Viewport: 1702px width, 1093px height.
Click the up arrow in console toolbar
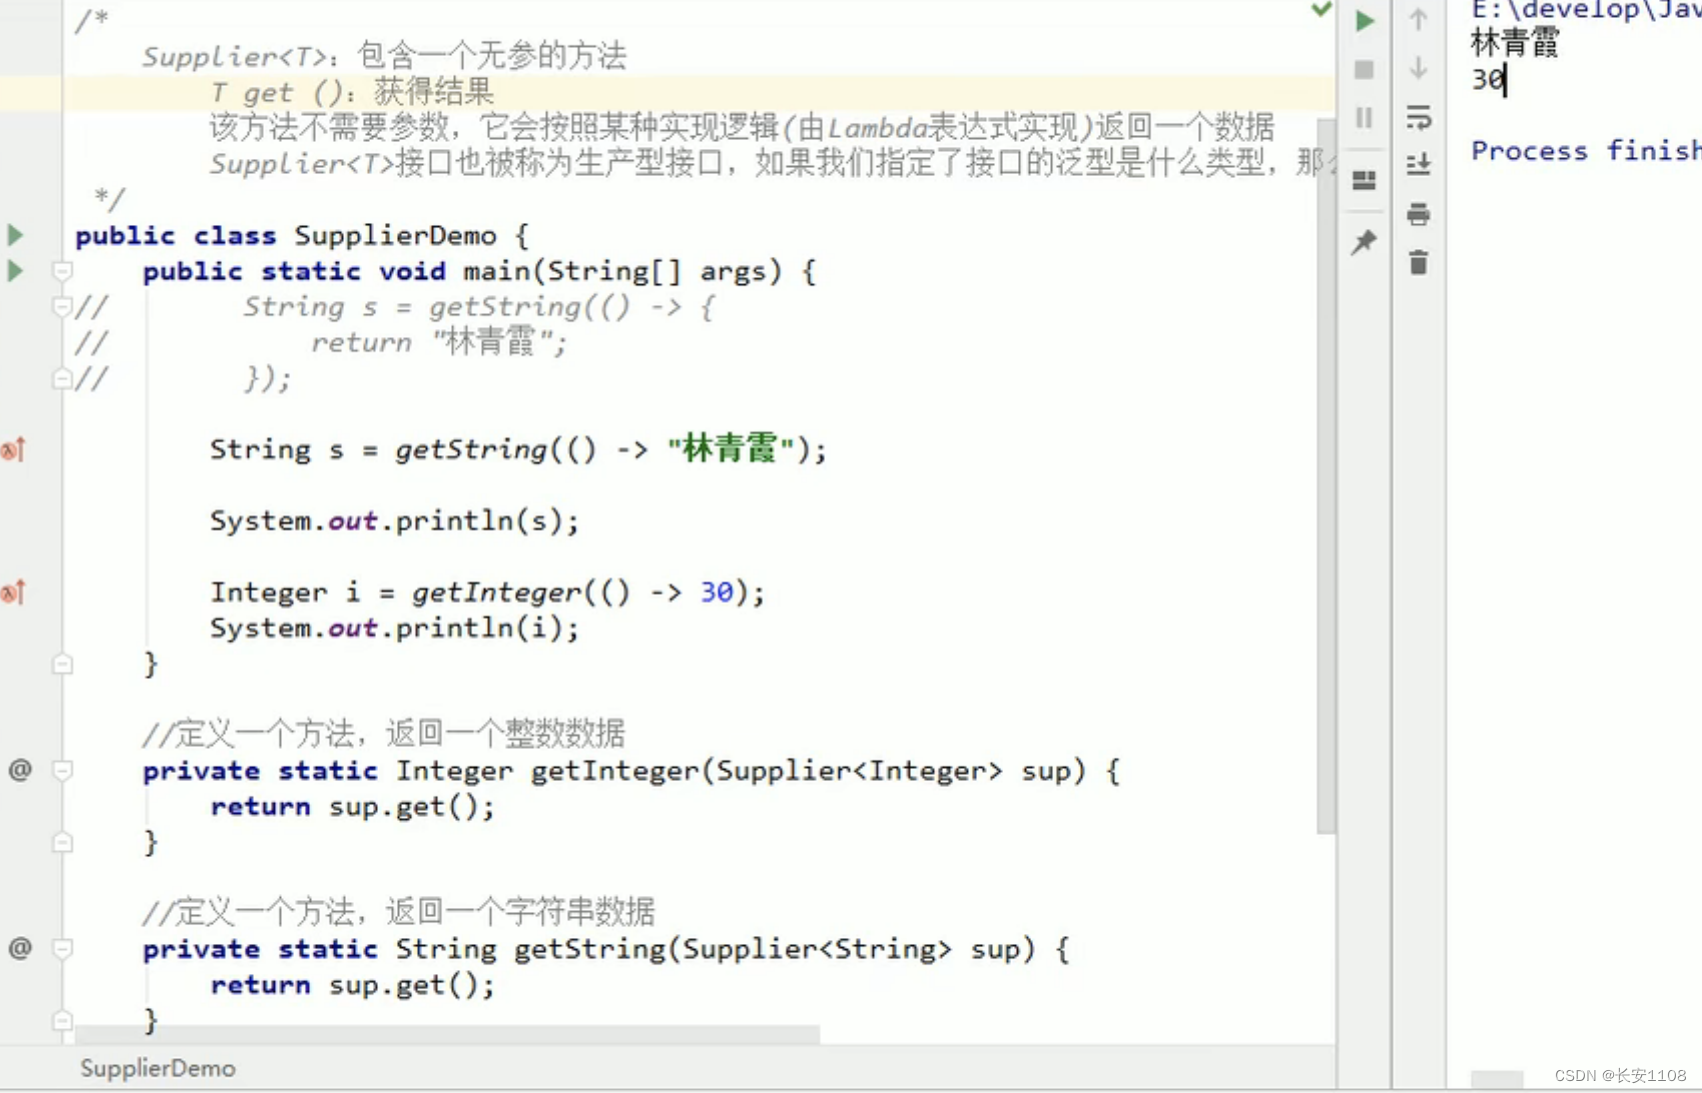coord(1418,19)
